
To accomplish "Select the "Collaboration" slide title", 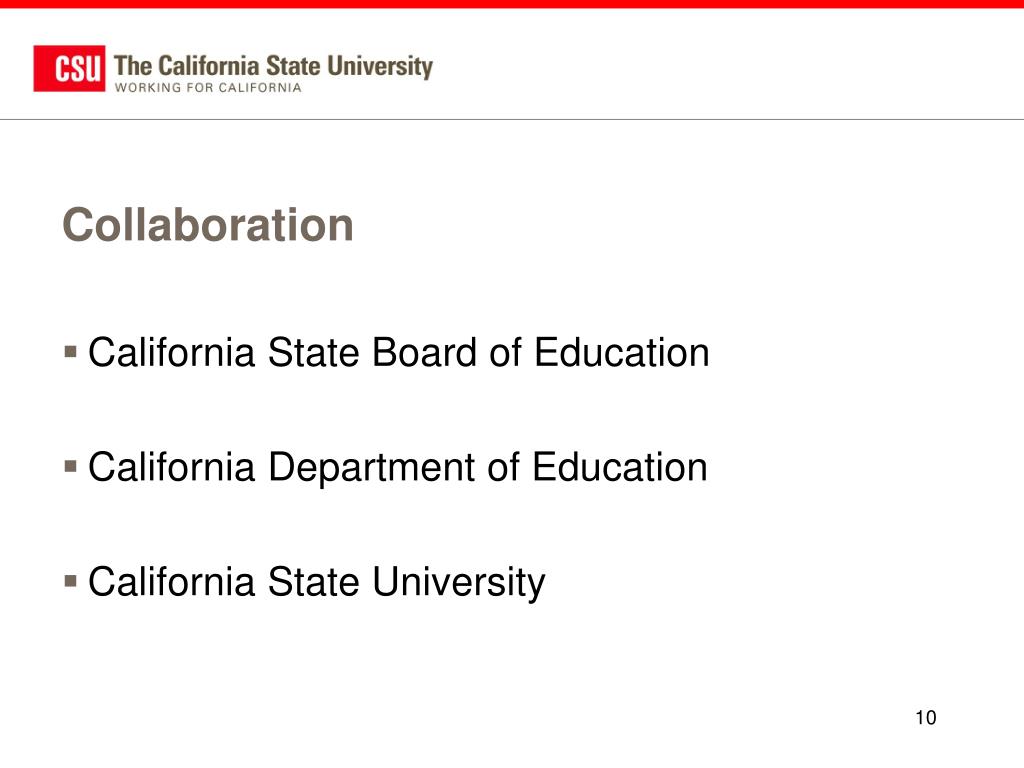I will [x=208, y=225].
